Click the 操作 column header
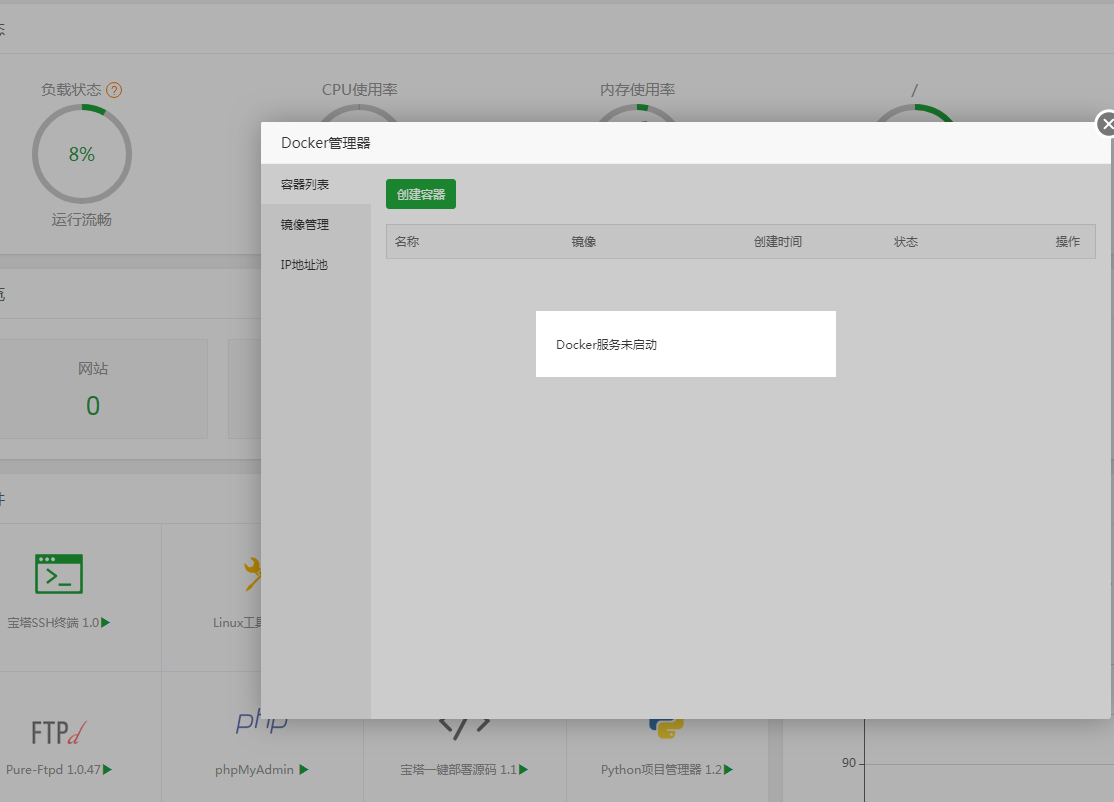 [x=1068, y=242]
